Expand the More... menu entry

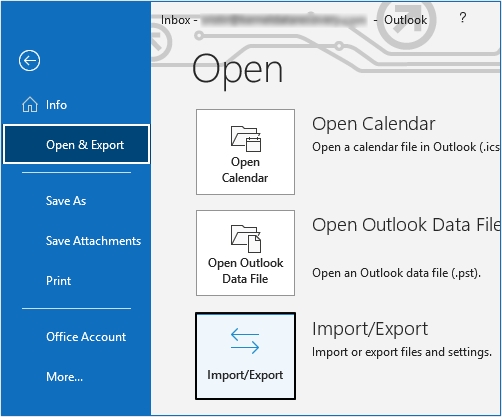pos(64,377)
